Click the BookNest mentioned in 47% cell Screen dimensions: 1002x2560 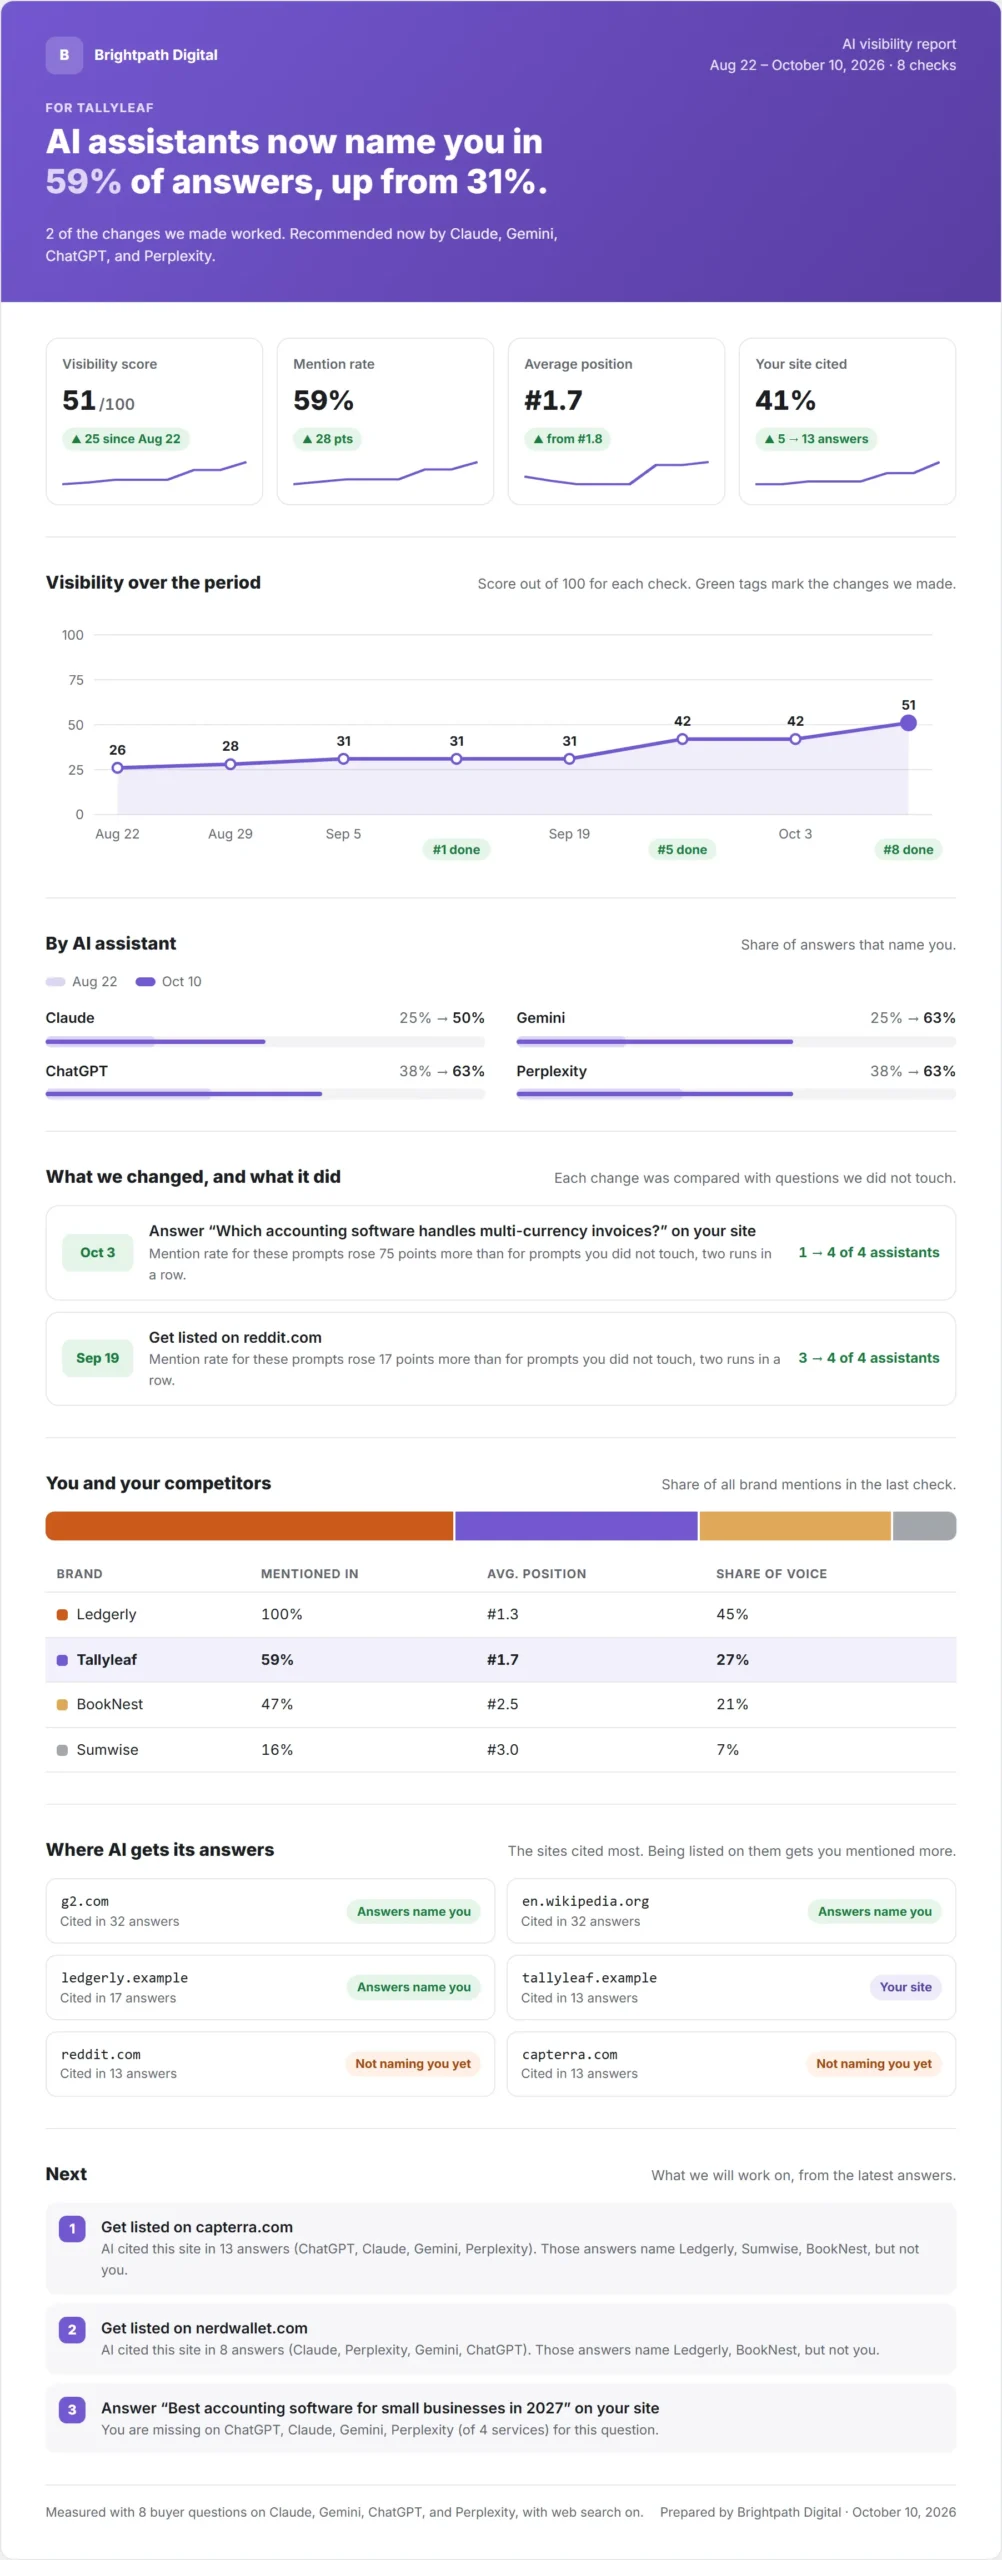[x=277, y=1704]
